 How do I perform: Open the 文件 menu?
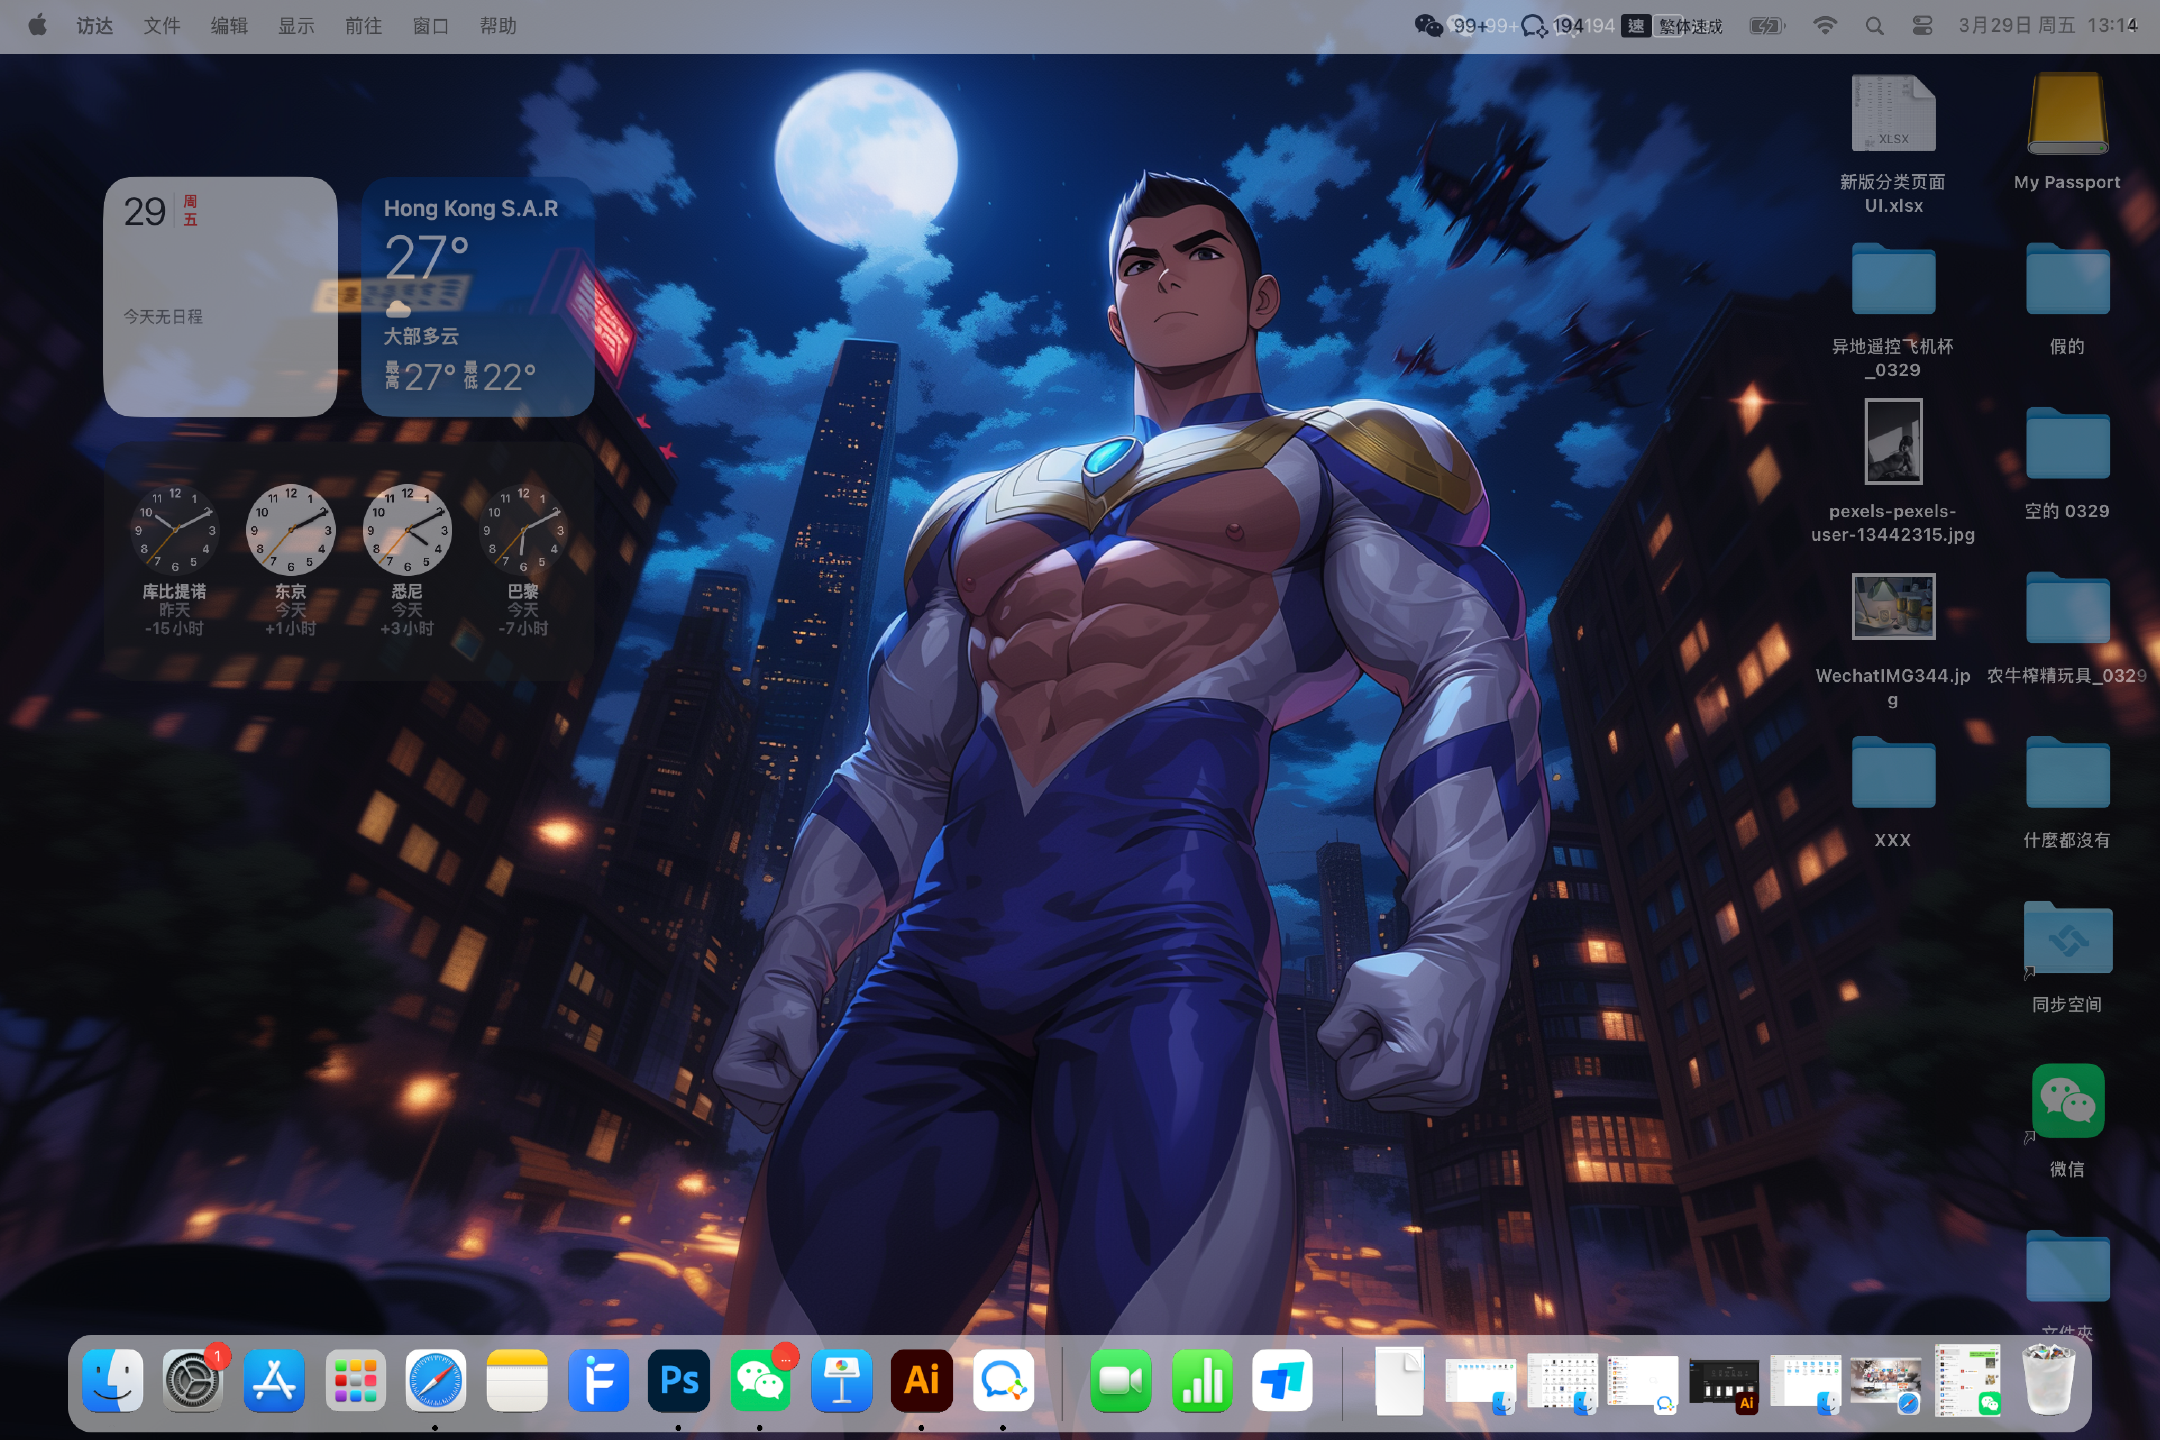(161, 26)
